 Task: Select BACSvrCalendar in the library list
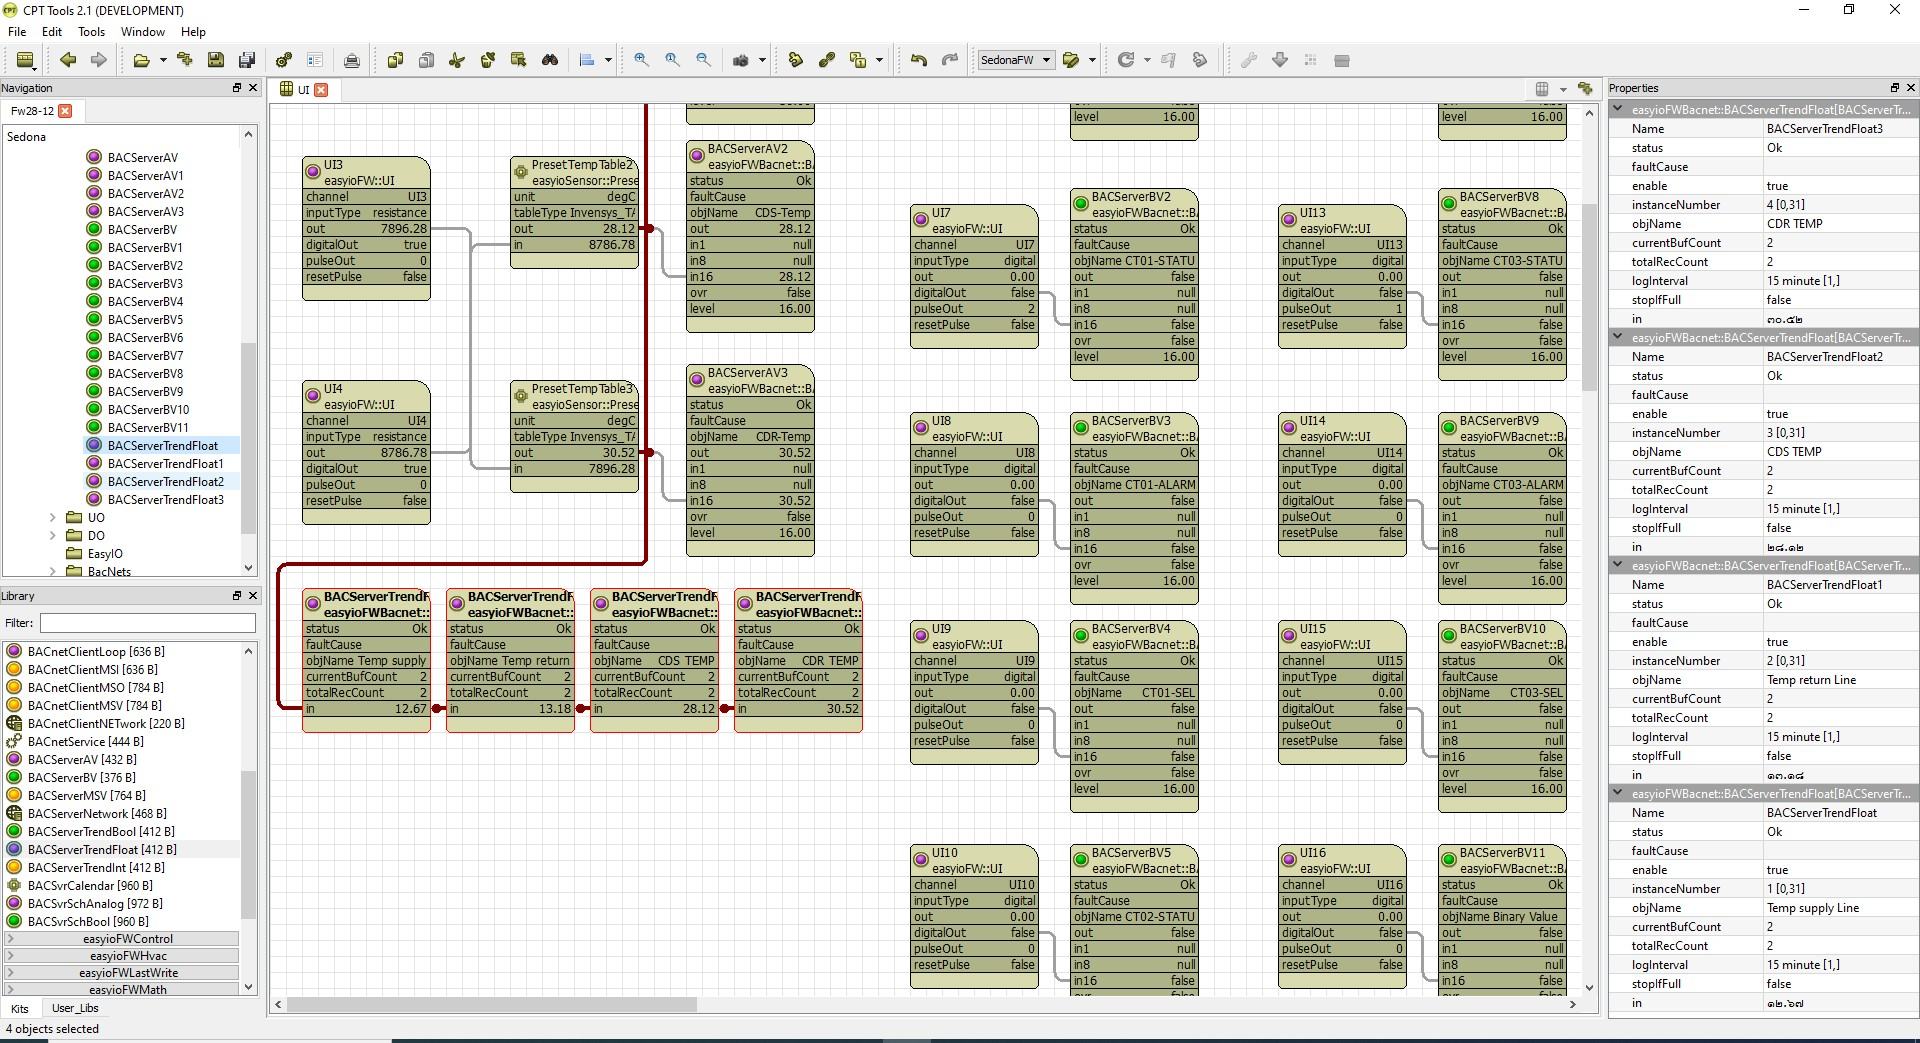[90, 885]
